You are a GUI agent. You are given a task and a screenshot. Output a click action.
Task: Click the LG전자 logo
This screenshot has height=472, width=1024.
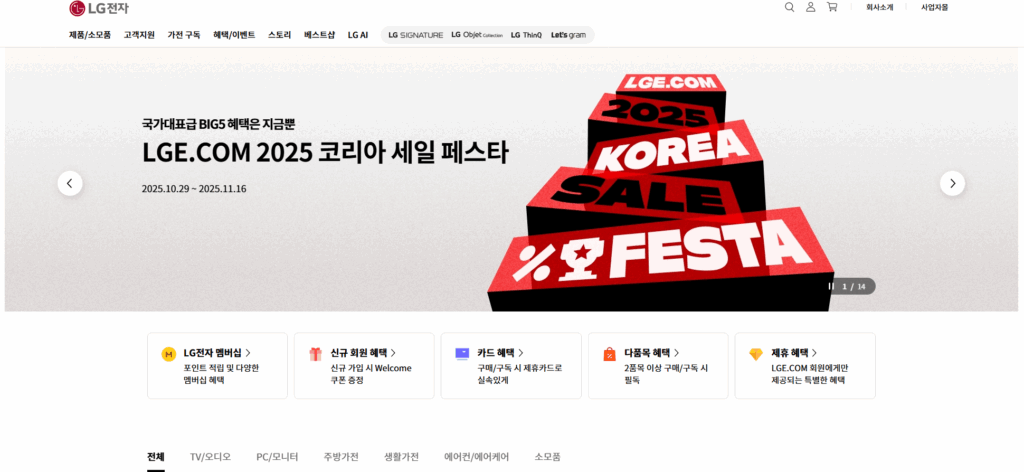tap(99, 8)
